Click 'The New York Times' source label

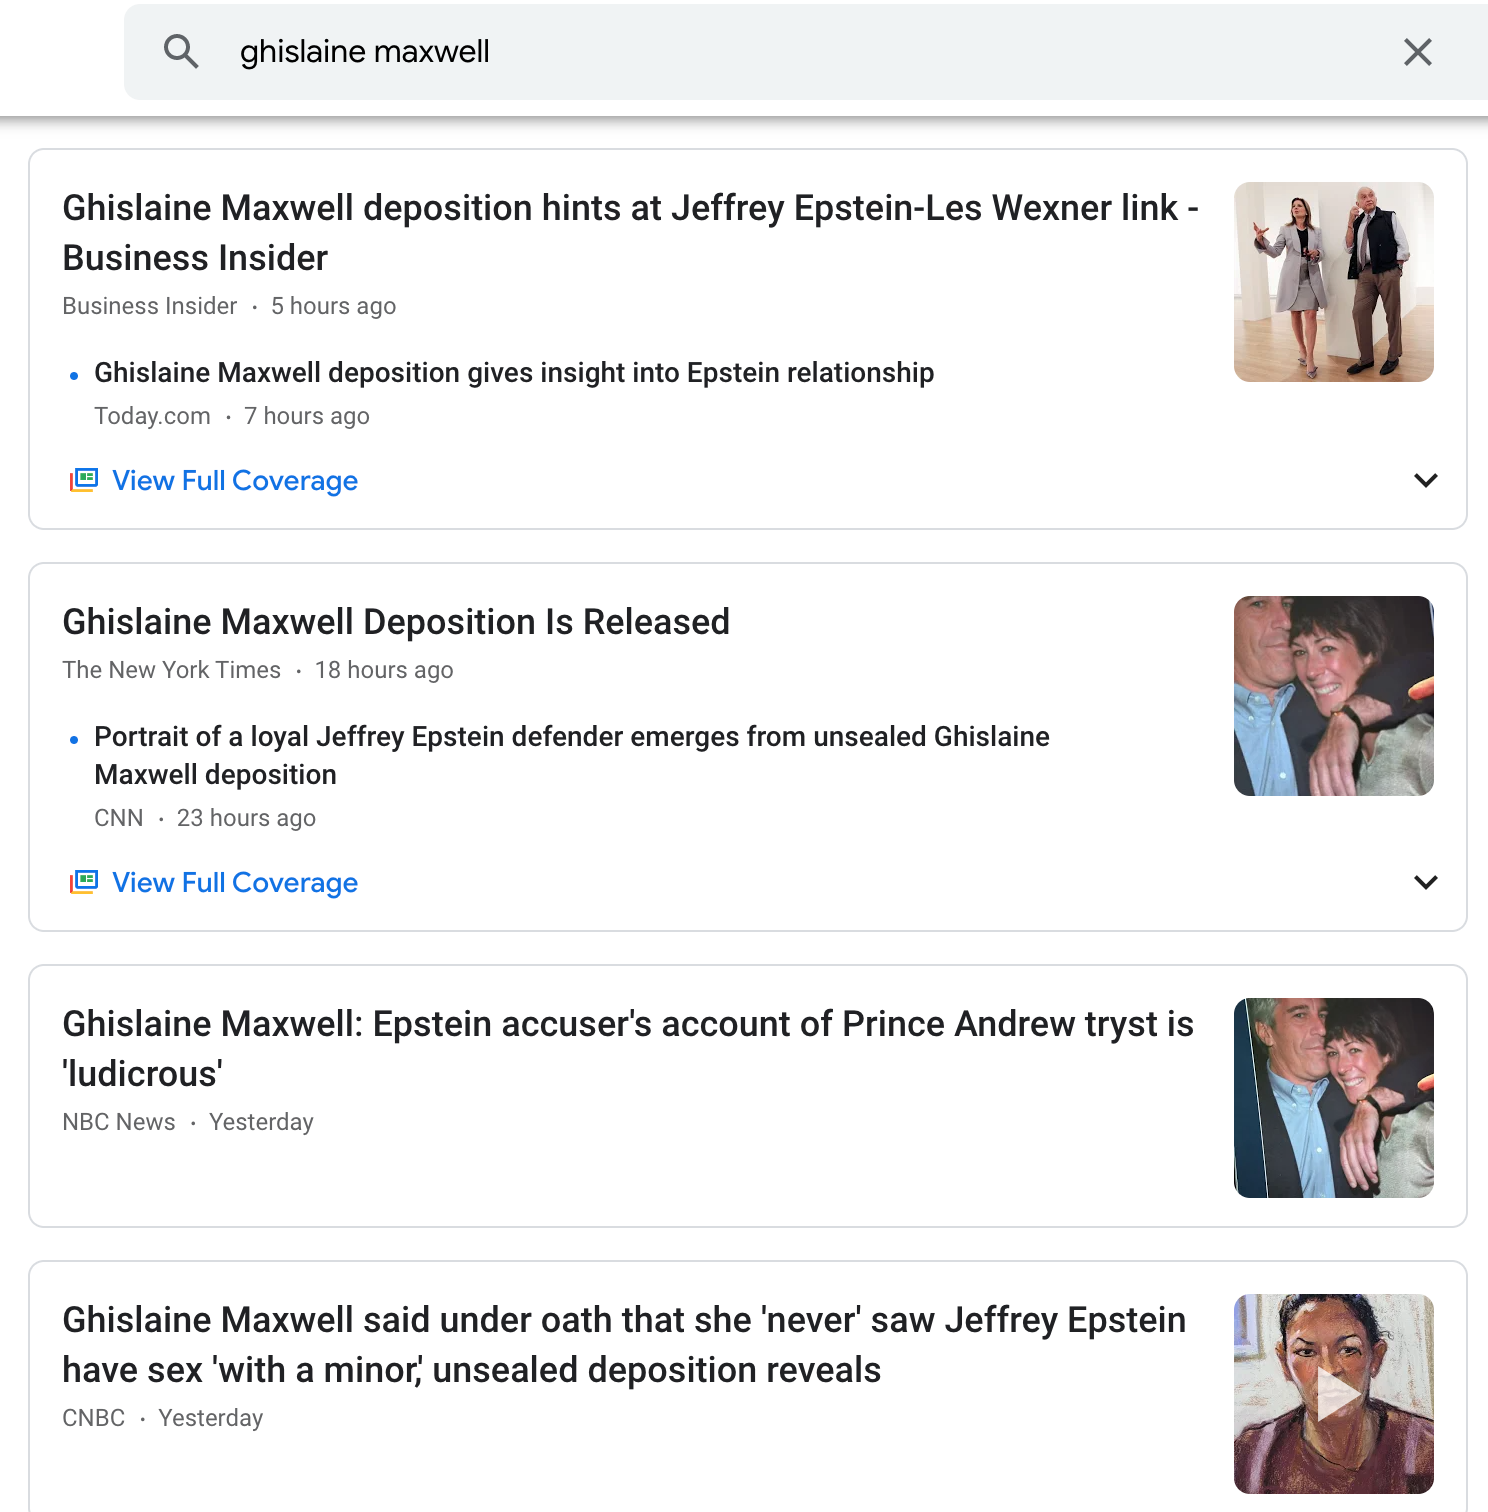tap(171, 670)
